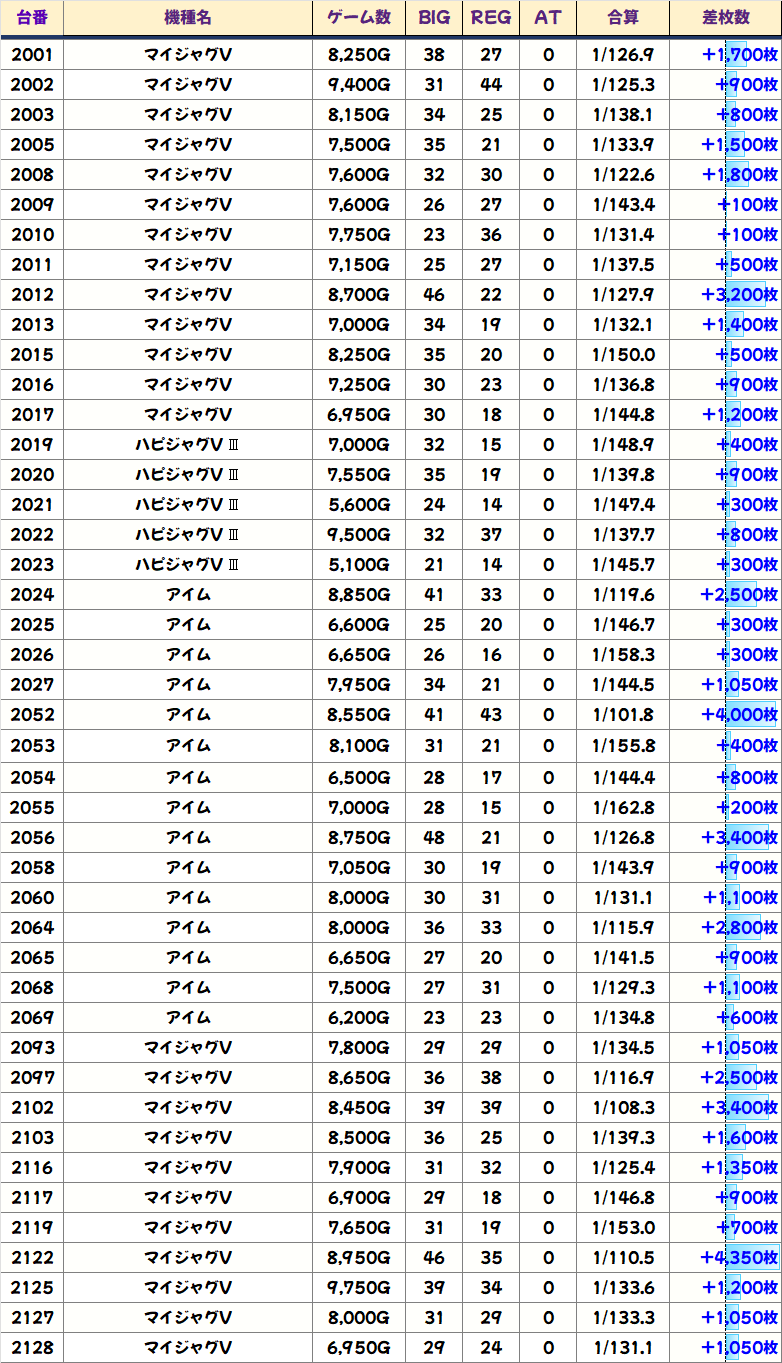Click アイム model name in row 2024
The image size is (782, 1363).
(188, 595)
